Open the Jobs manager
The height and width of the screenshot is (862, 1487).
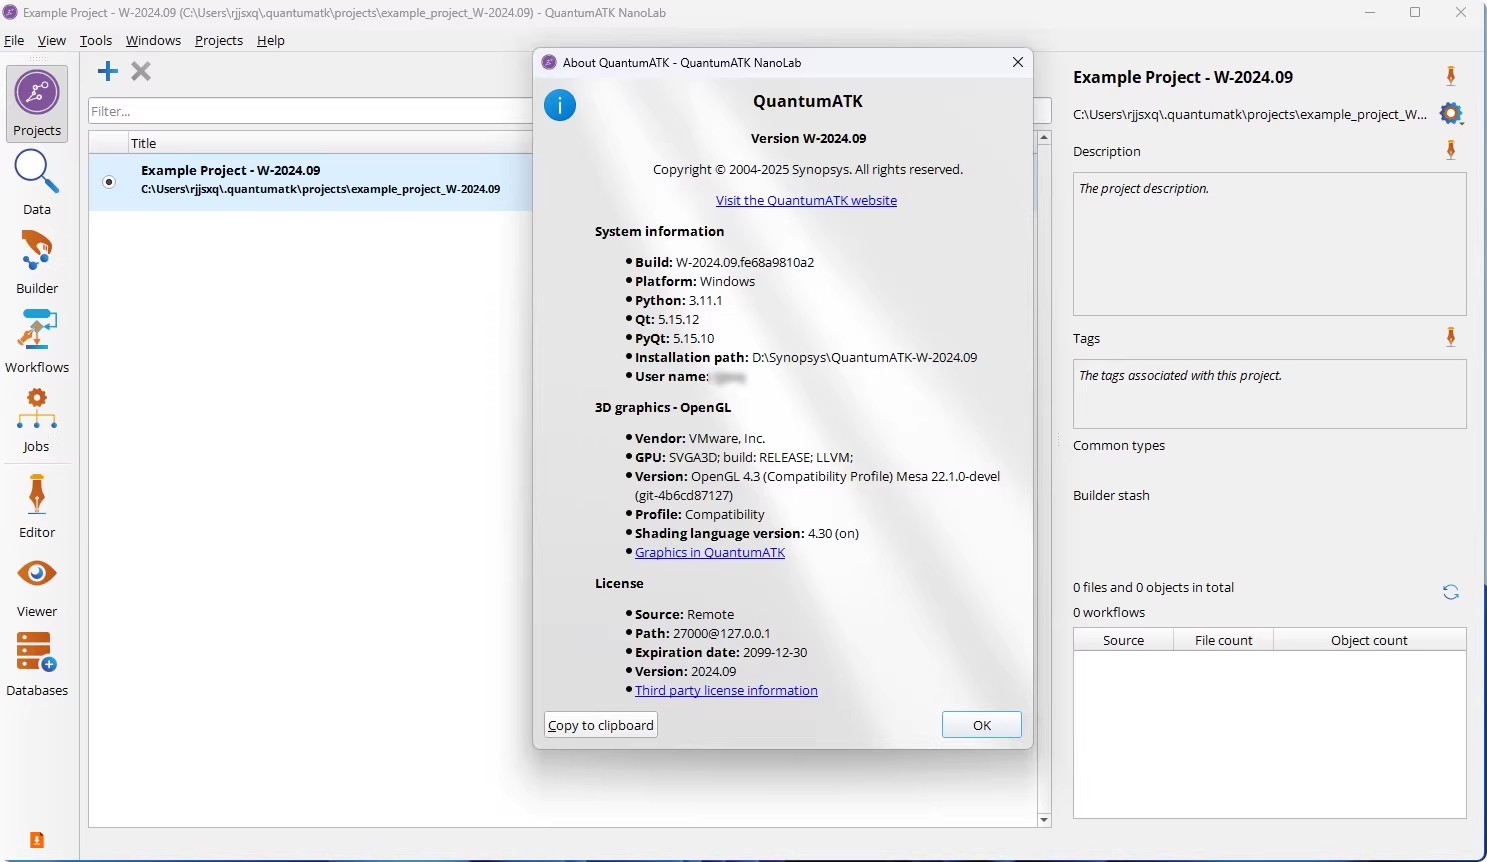37,420
